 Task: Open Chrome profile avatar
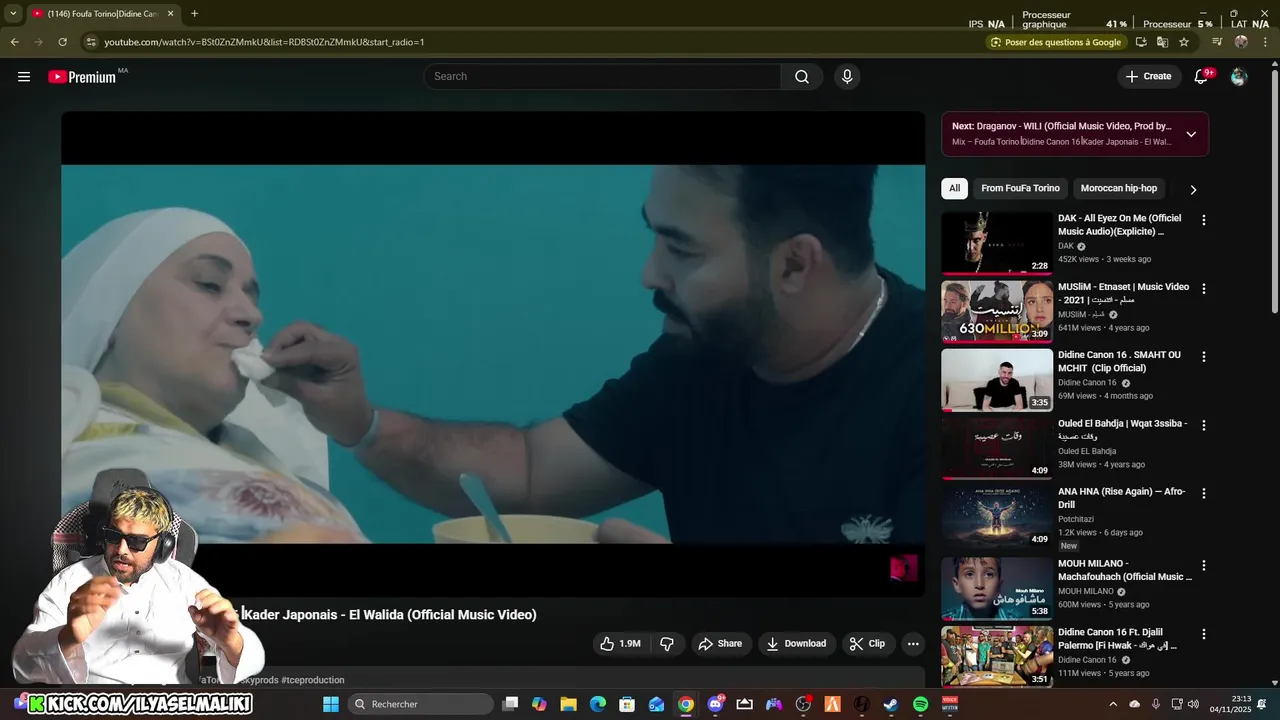click(x=1241, y=42)
